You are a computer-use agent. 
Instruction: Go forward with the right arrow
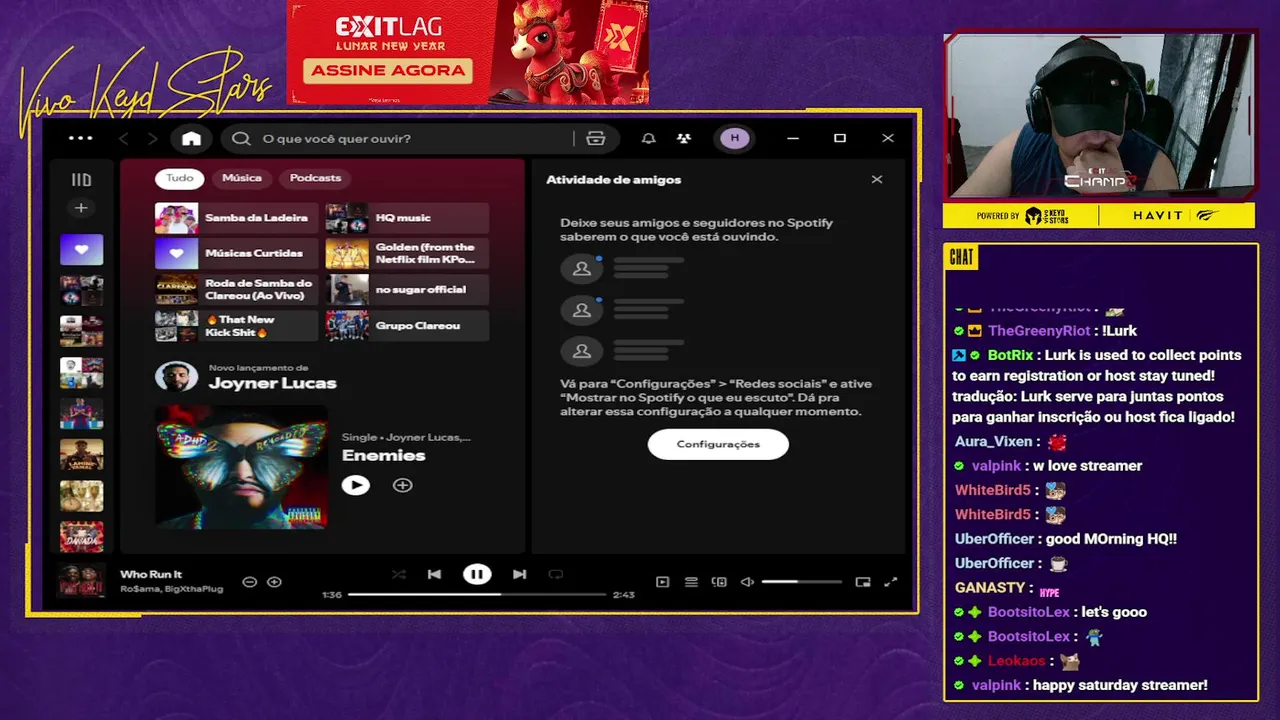click(x=153, y=138)
